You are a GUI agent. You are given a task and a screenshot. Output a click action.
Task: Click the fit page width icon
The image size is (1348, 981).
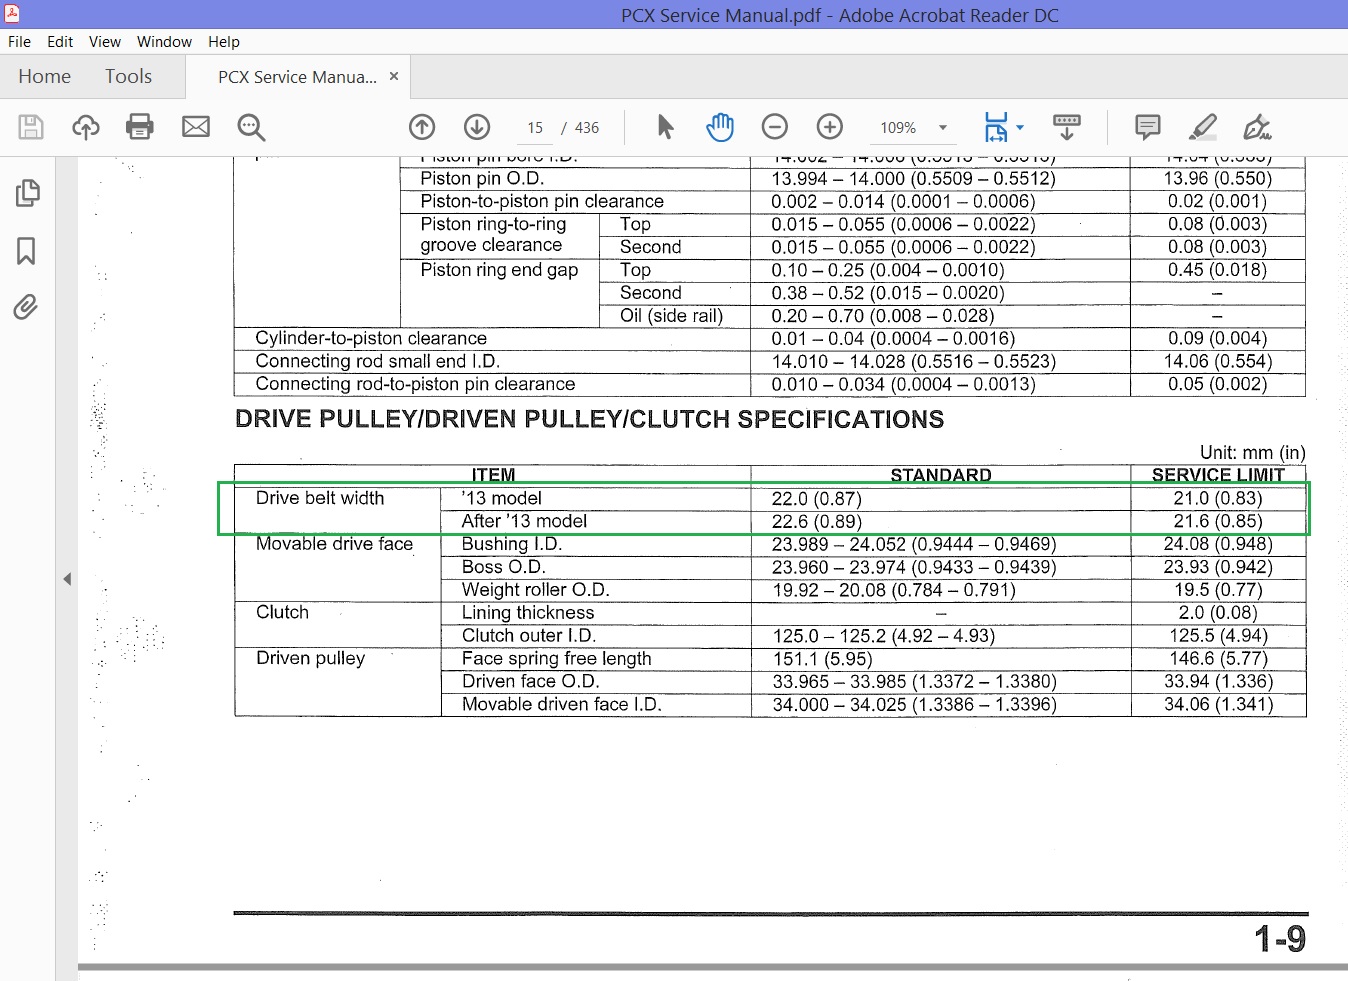(996, 127)
